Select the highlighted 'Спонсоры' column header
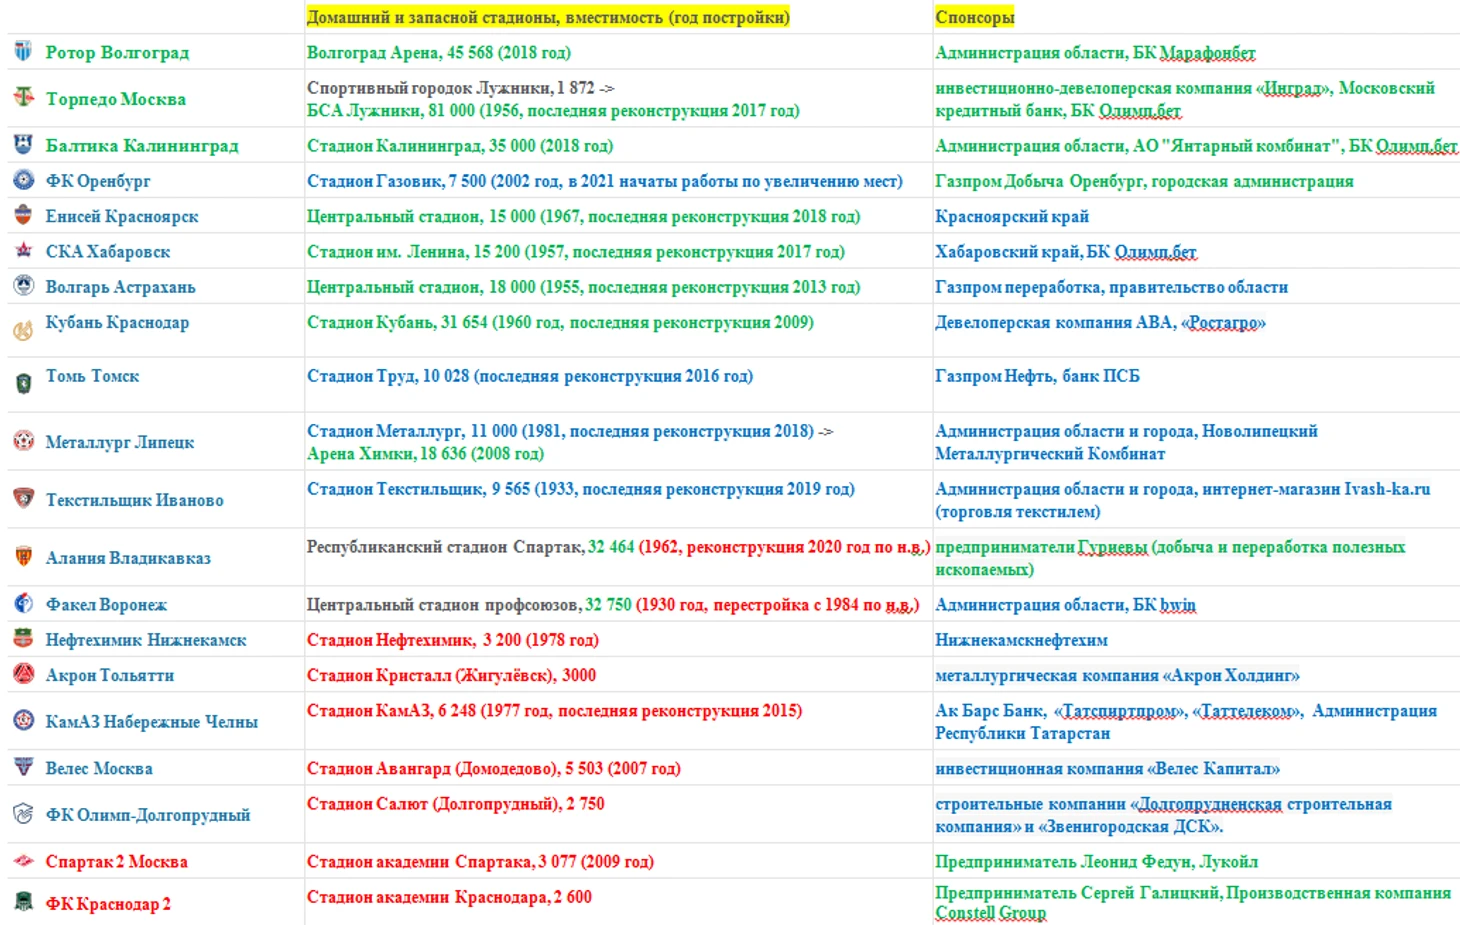The height and width of the screenshot is (925, 1460). point(974,17)
